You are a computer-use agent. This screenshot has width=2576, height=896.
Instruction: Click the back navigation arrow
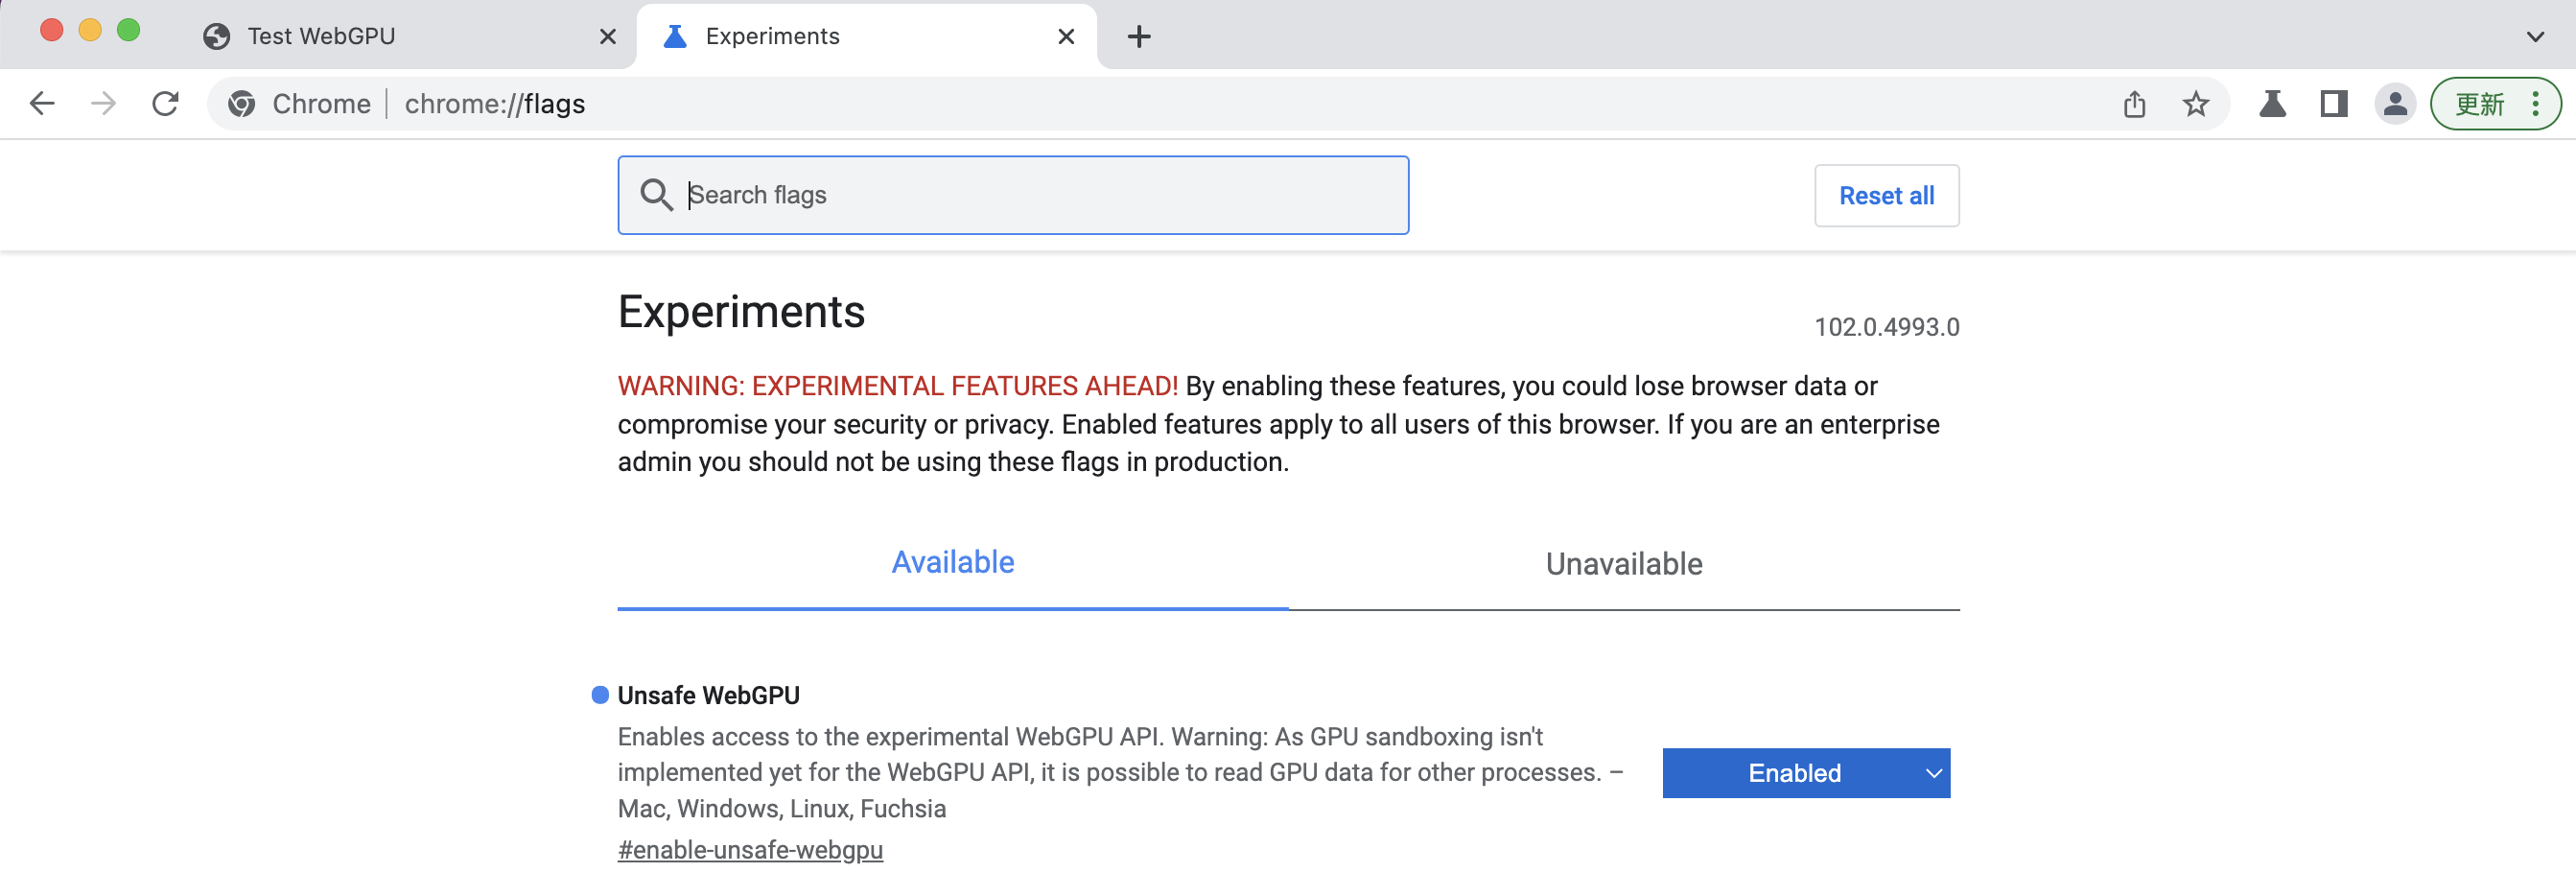[x=42, y=104]
